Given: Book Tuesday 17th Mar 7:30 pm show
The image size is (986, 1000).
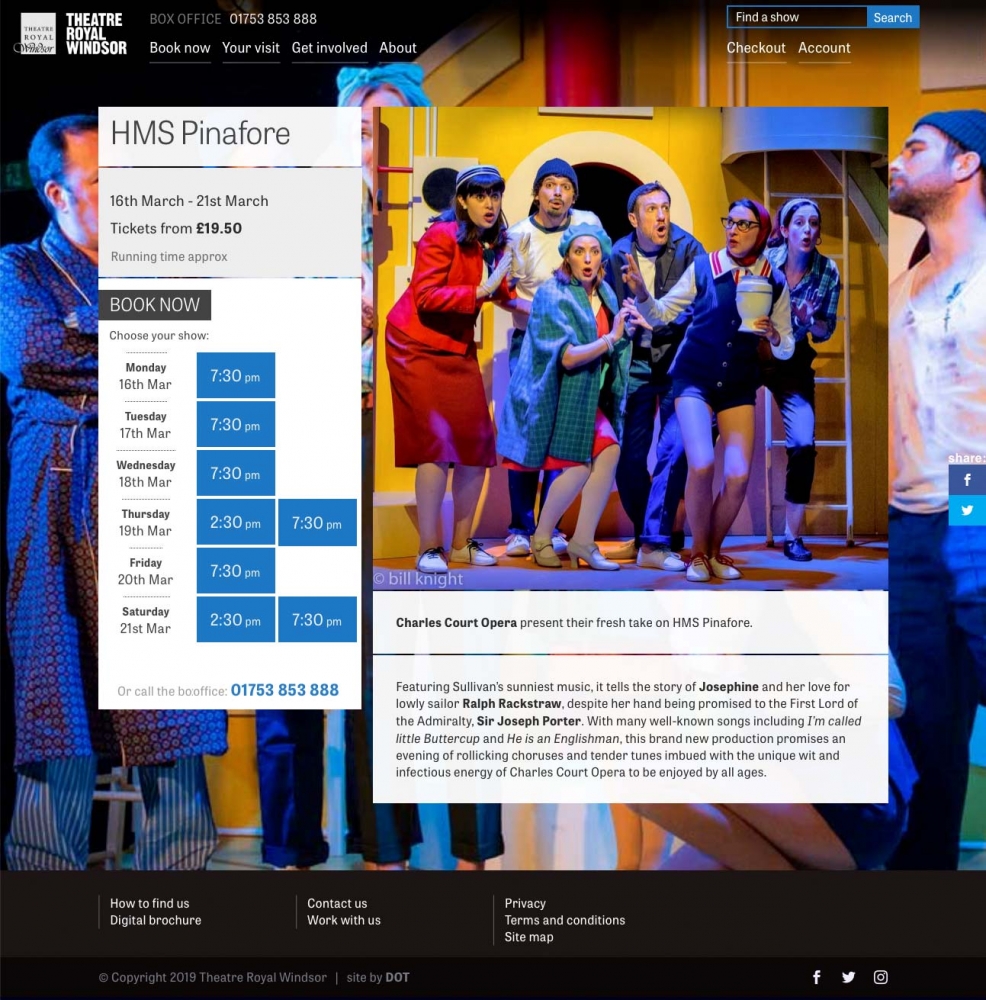Looking at the screenshot, I should click(x=235, y=424).
